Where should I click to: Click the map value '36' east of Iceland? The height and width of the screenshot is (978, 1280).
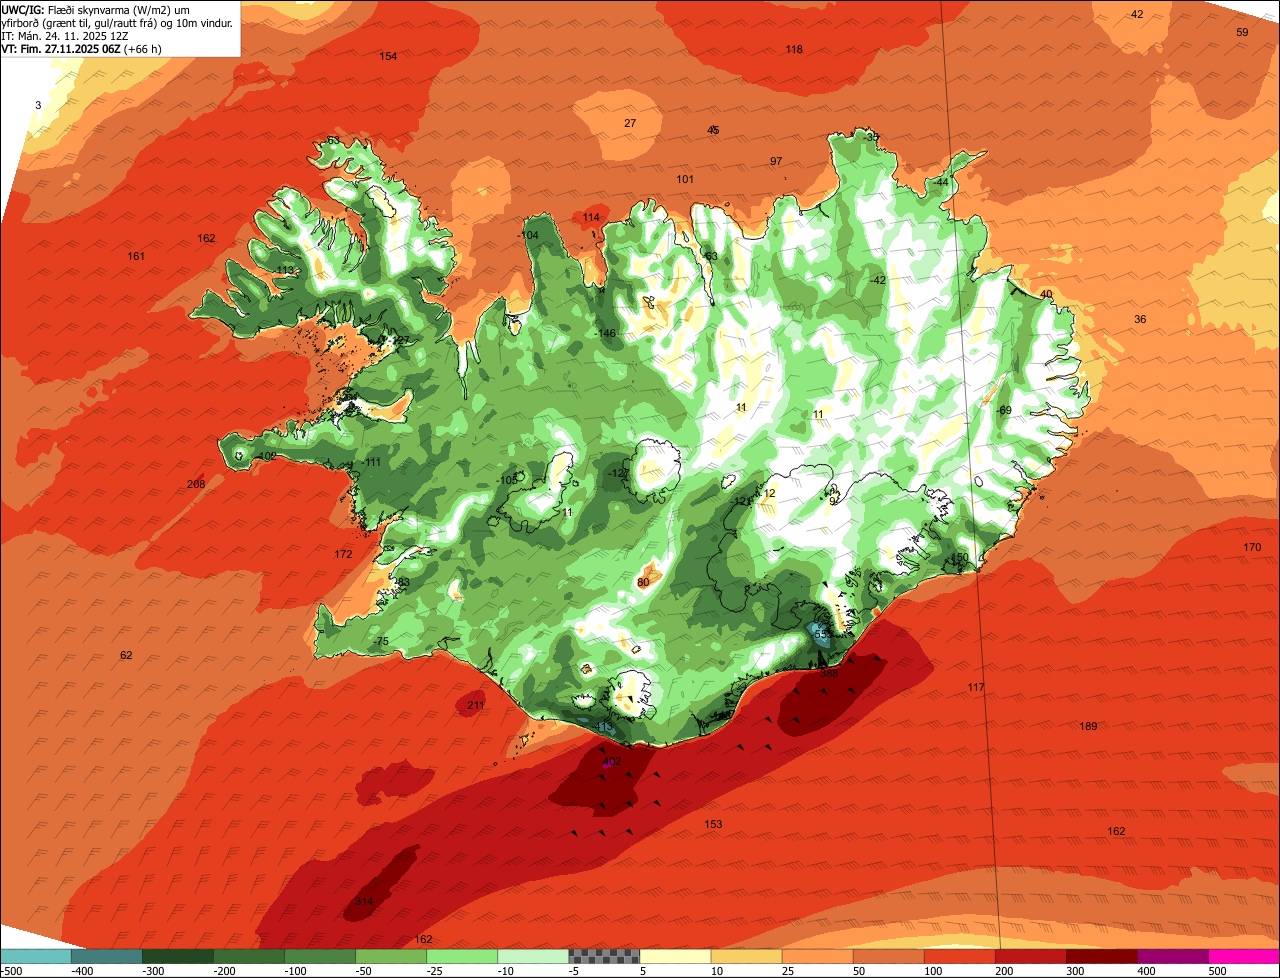[x=1140, y=319]
